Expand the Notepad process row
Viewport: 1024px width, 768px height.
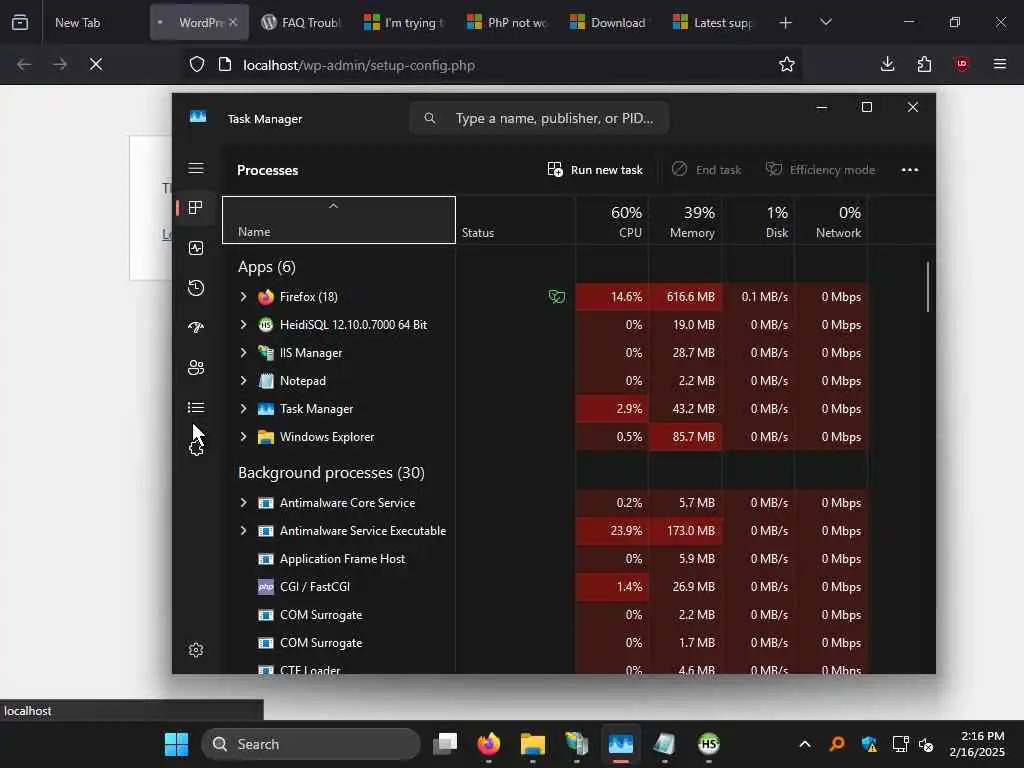[x=244, y=381]
